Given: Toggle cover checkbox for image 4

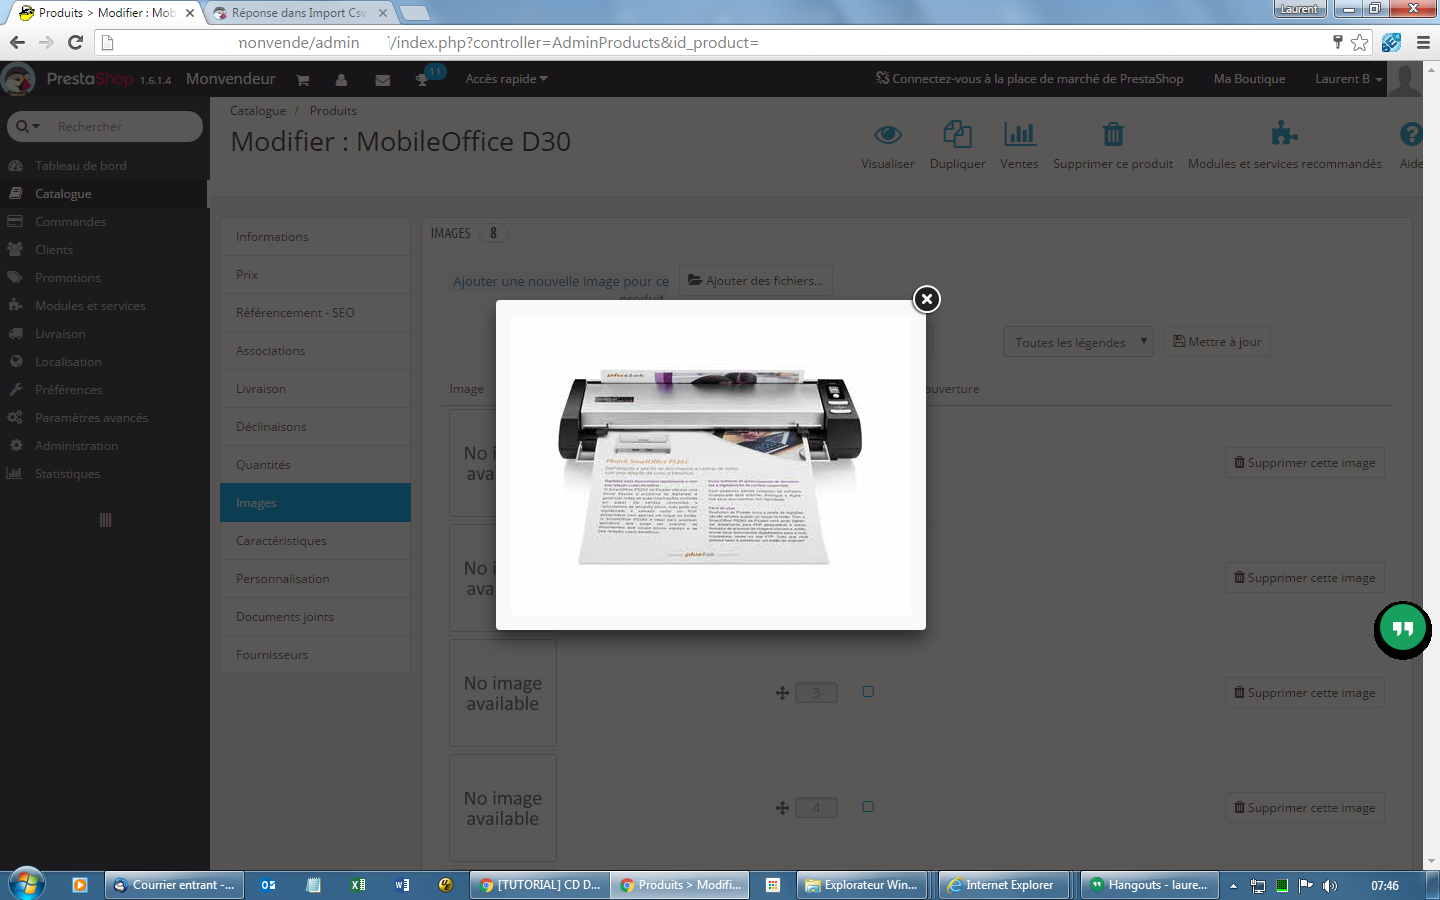Looking at the screenshot, I should click(x=868, y=806).
